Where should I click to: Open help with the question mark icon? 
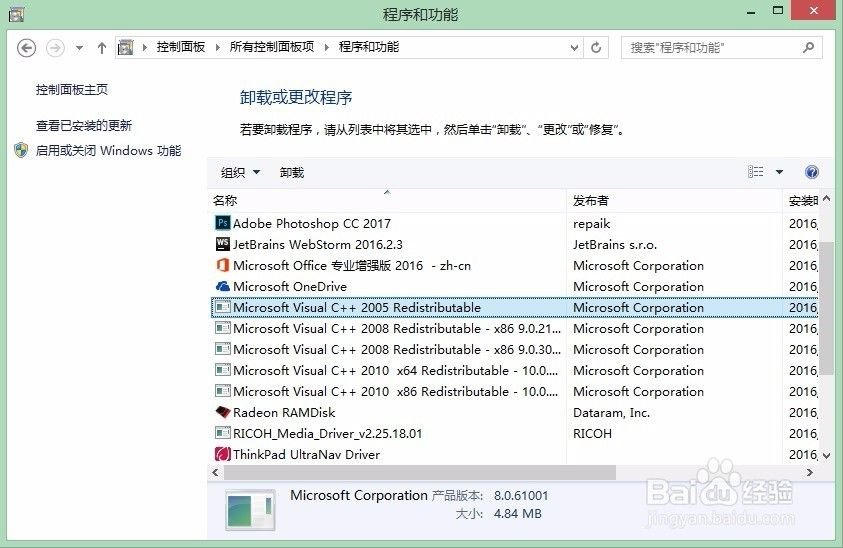click(x=811, y=172)
